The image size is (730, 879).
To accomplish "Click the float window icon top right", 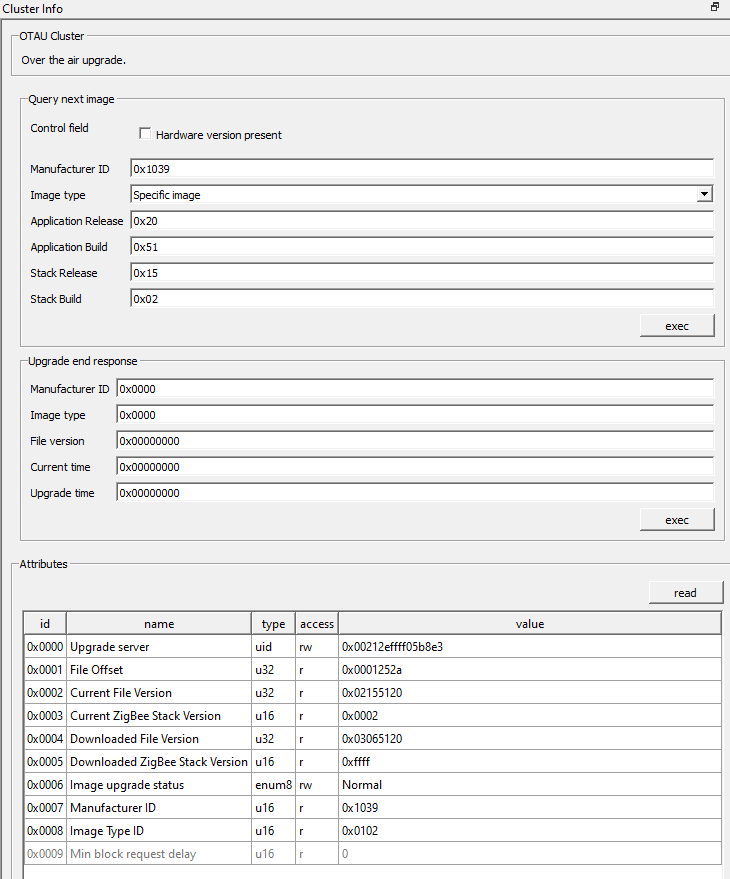I will 714,7.
